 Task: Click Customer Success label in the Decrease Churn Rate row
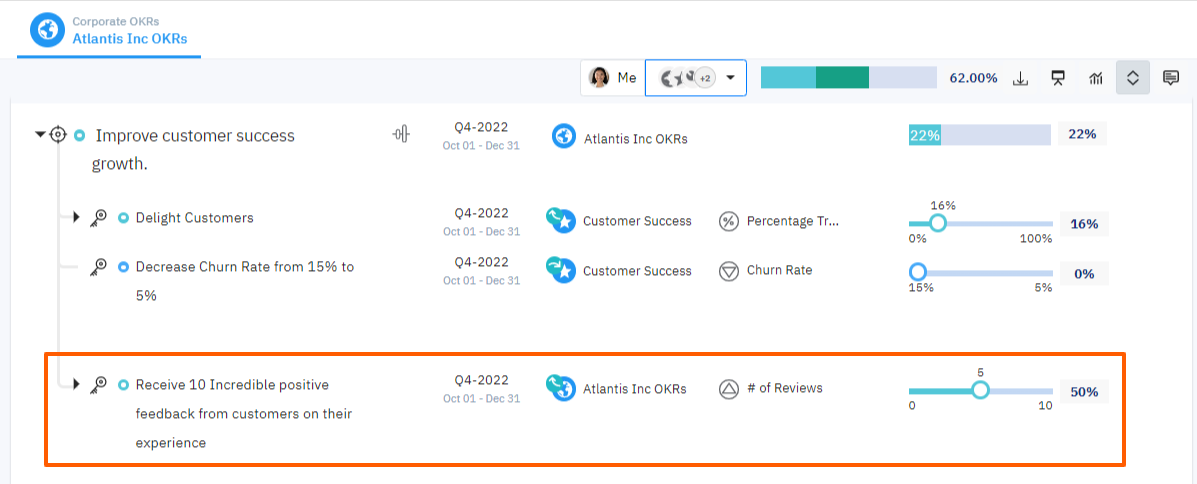[637, 271]
